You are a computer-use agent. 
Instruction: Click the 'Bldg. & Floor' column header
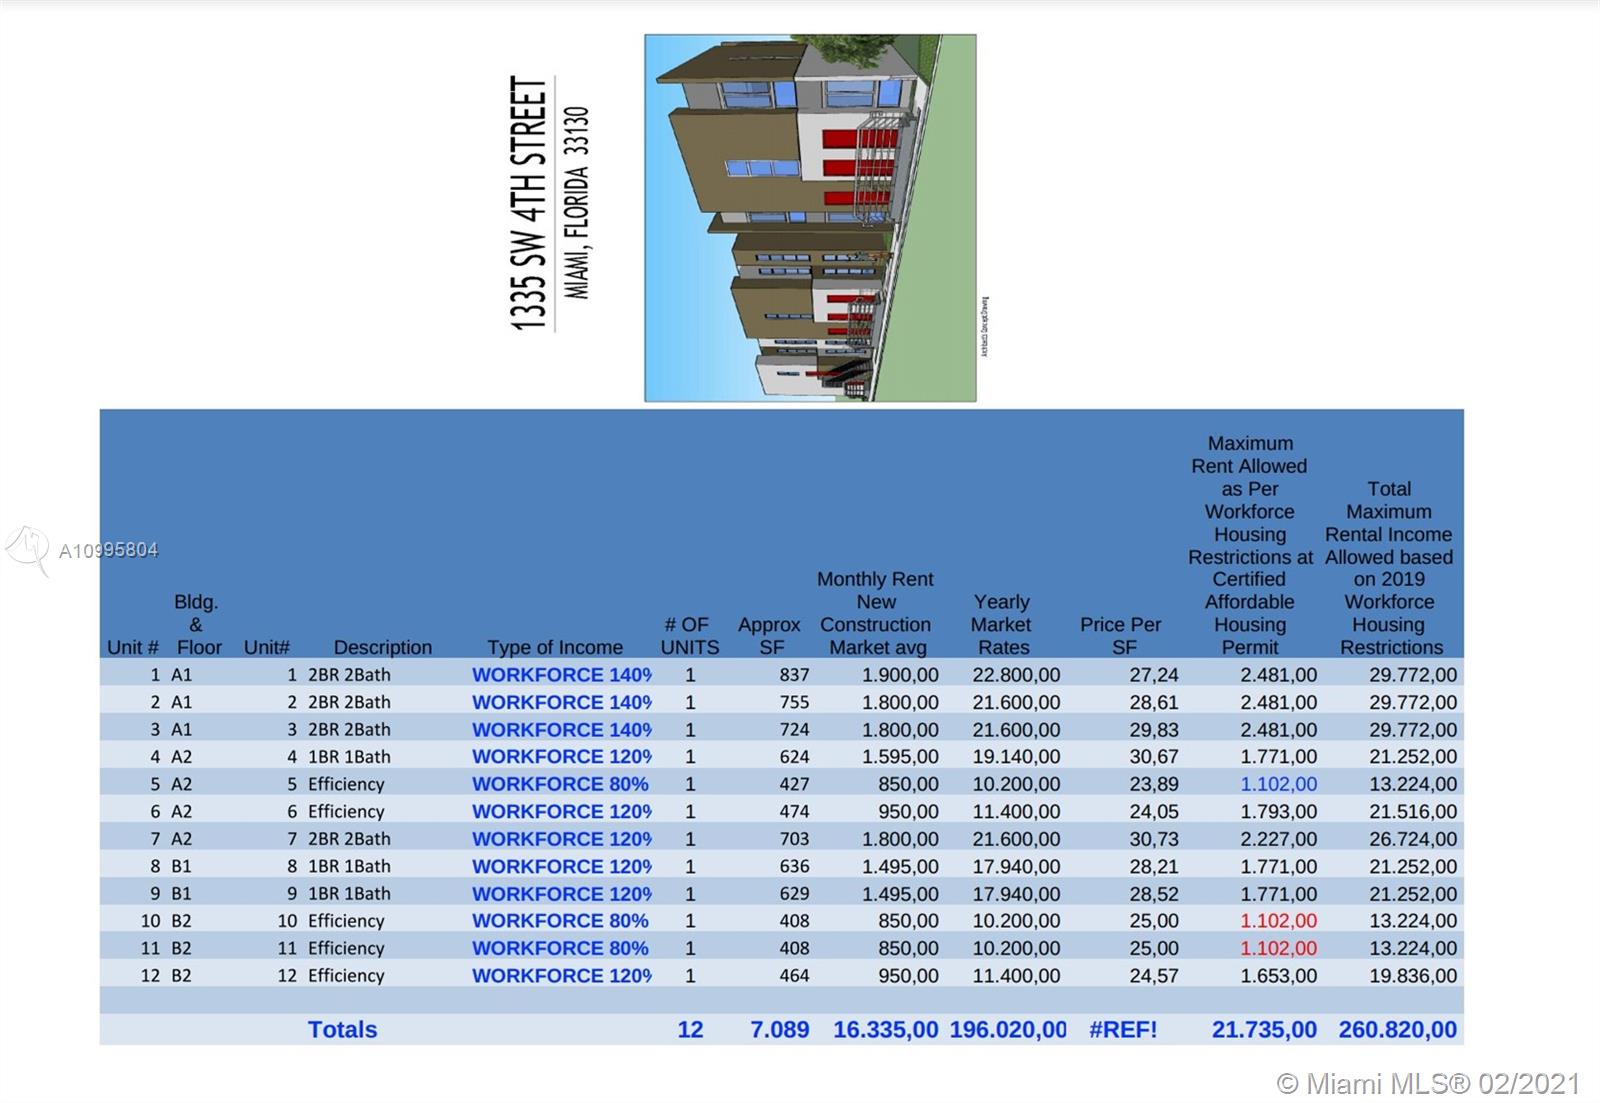pyautogui.click(x=197, y=625)
